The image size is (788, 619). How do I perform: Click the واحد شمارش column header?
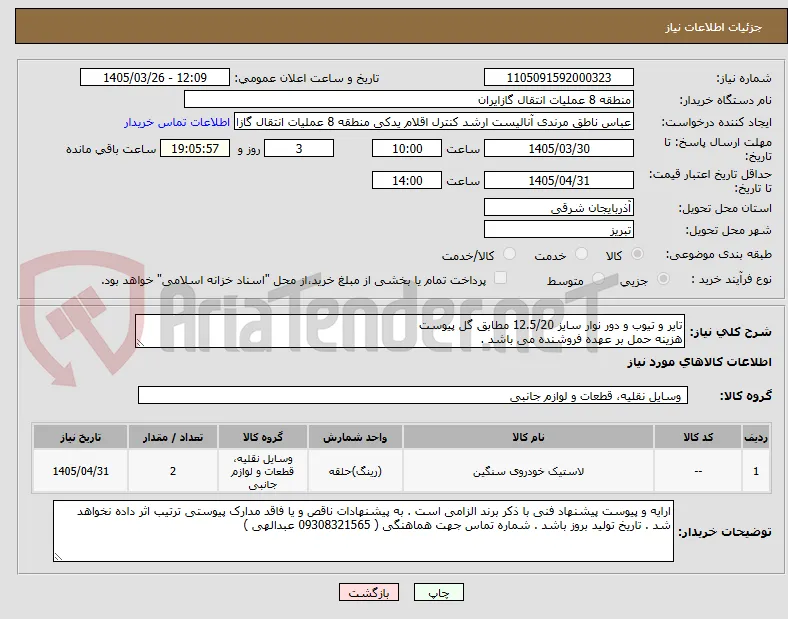tap(355, 437)
